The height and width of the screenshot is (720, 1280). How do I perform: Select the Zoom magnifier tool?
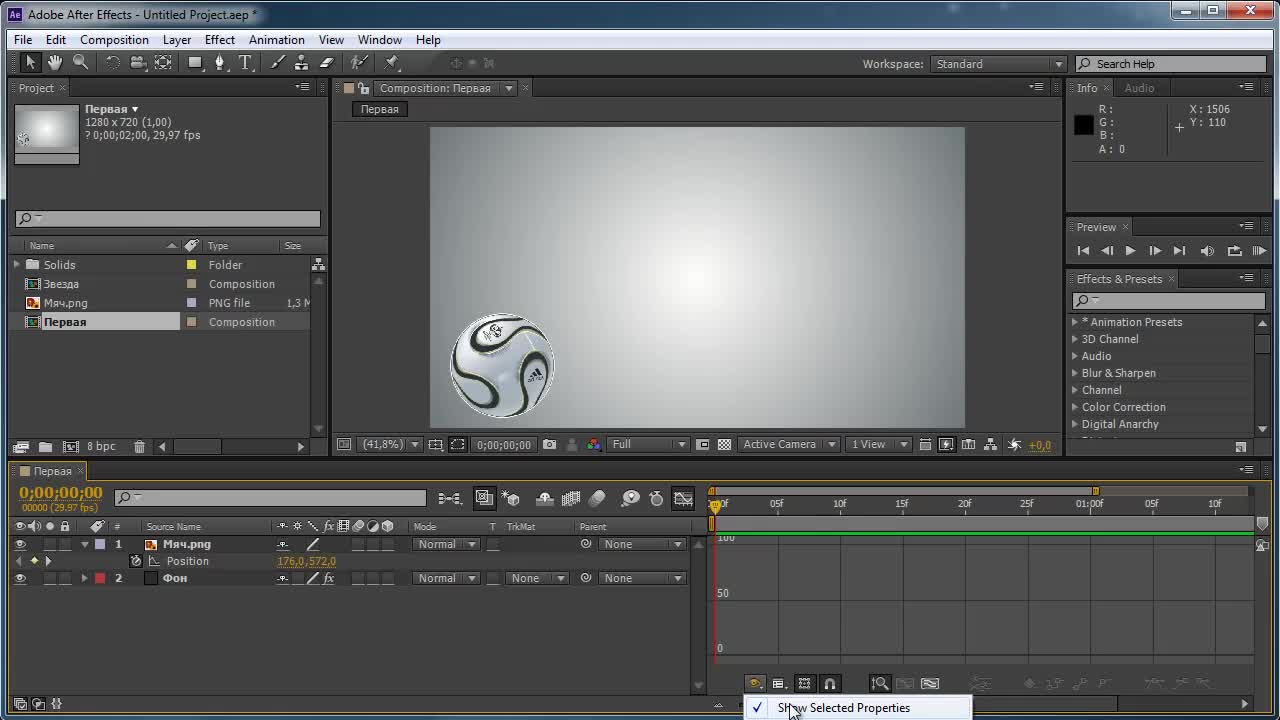tap(80, 63)
